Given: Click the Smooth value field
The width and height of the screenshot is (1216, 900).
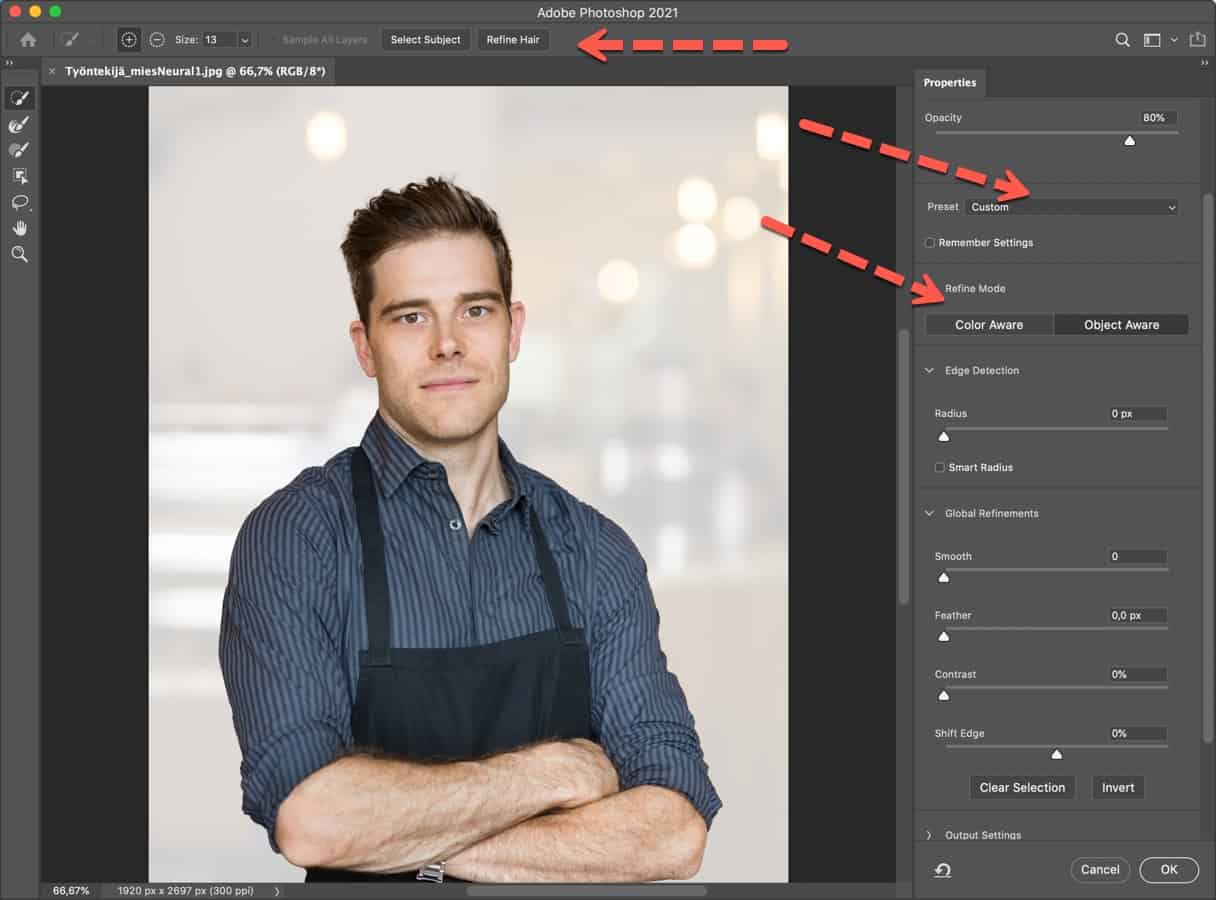Looking at the screenshot, I should point(1138,557).
